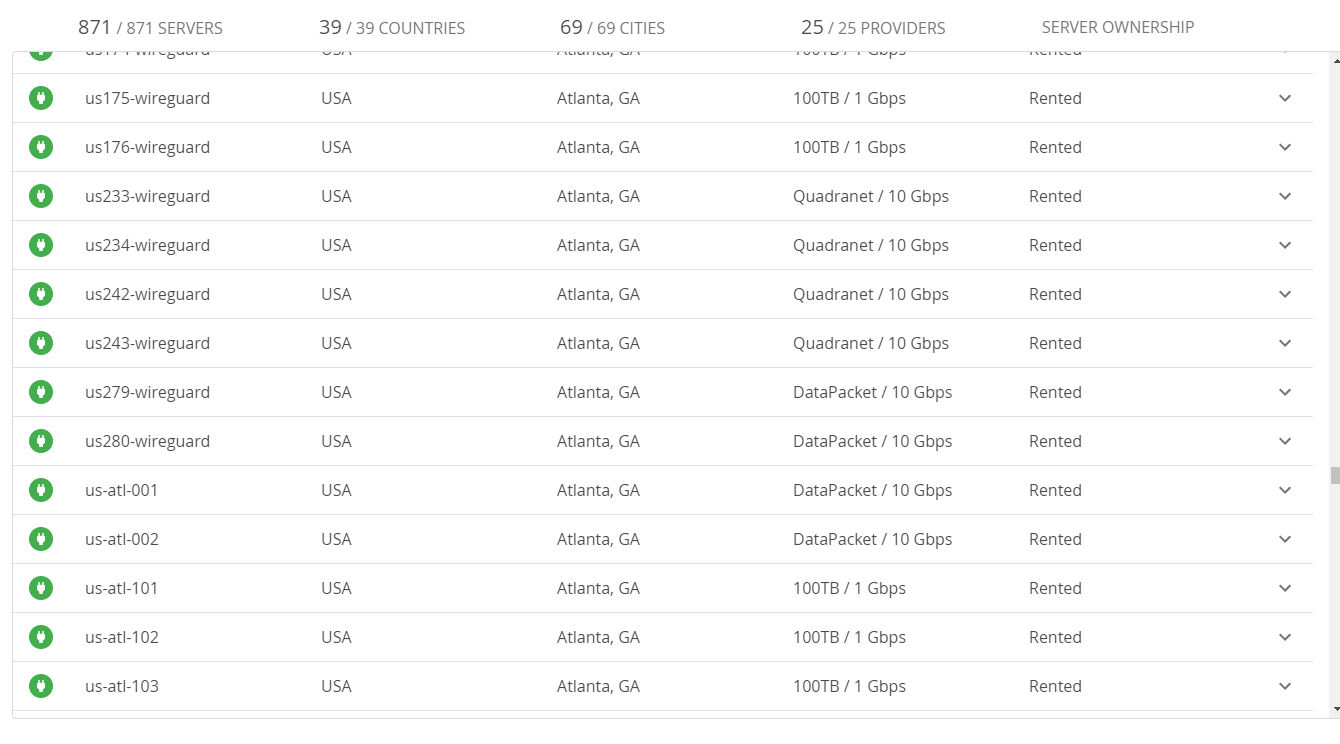Click status icon for us-atl-001 server
The image size is (1340, 744).
41,490
